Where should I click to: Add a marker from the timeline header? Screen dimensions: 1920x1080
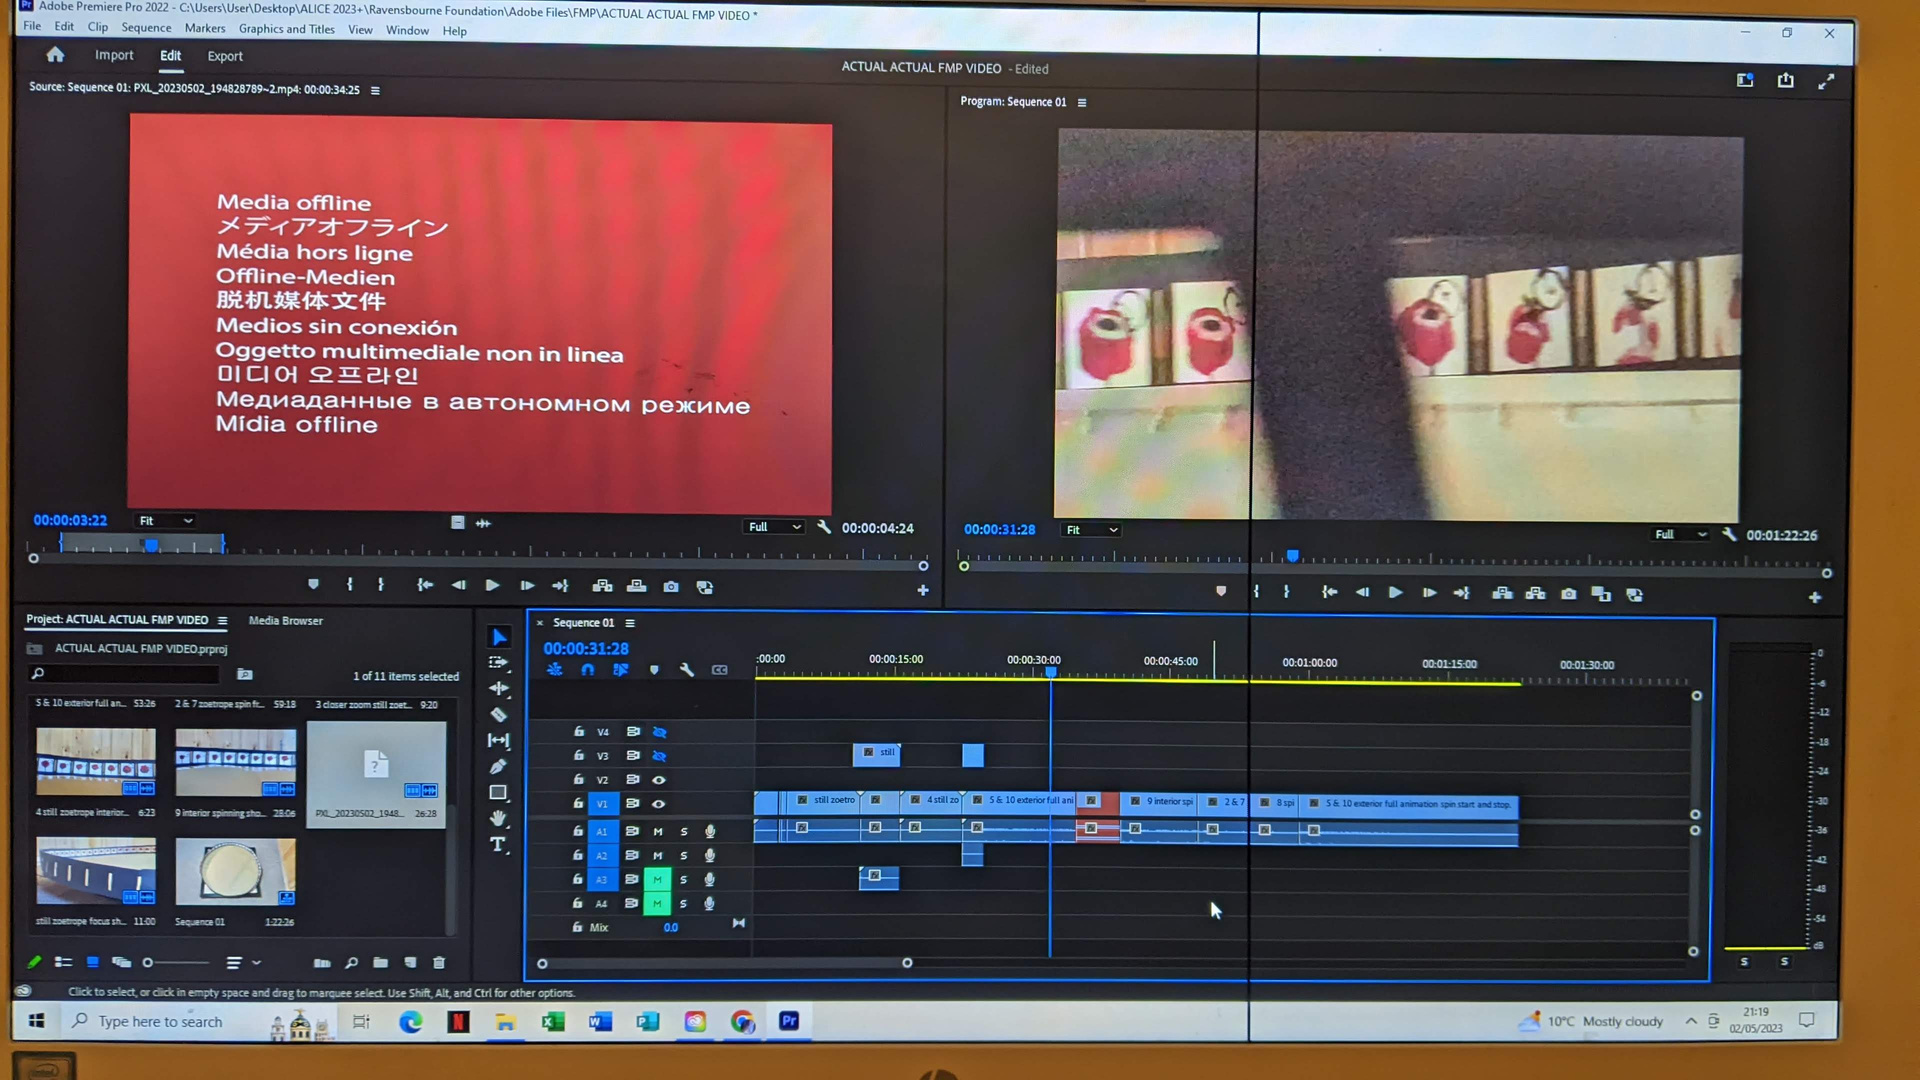coord(654,670)
